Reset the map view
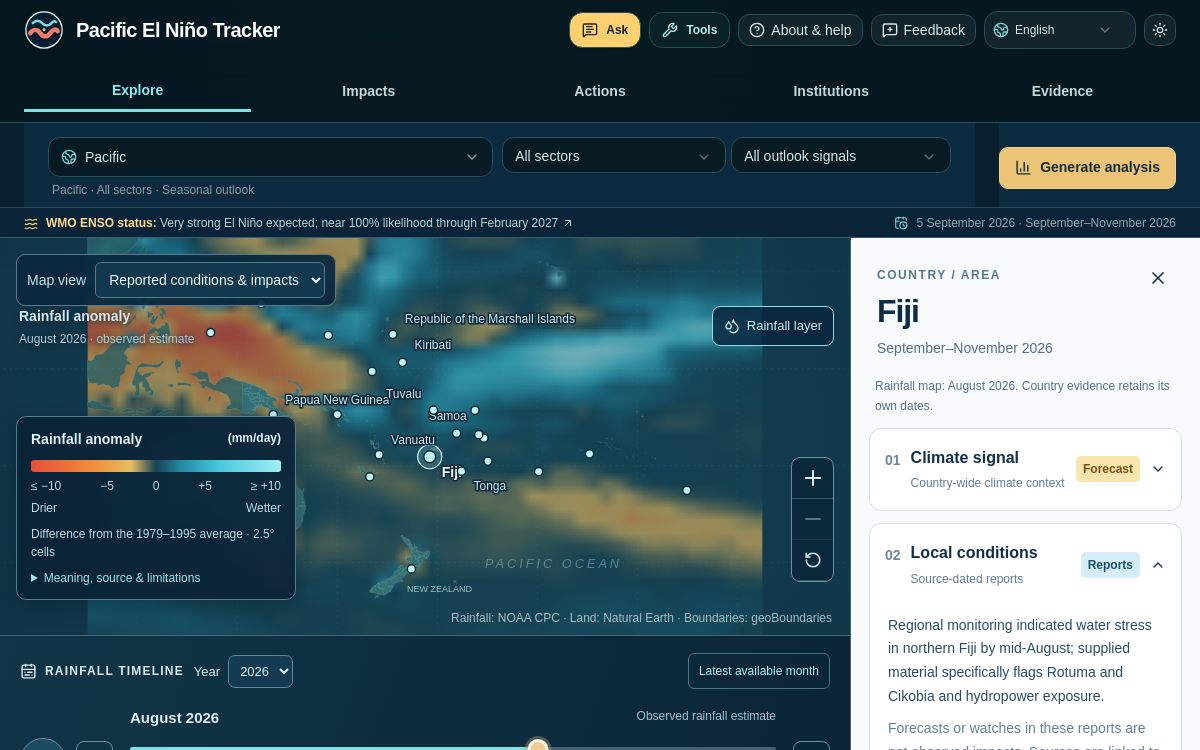Image resolution: width=1200 pixels, height=750 pixels. click(x=813, y=560)
